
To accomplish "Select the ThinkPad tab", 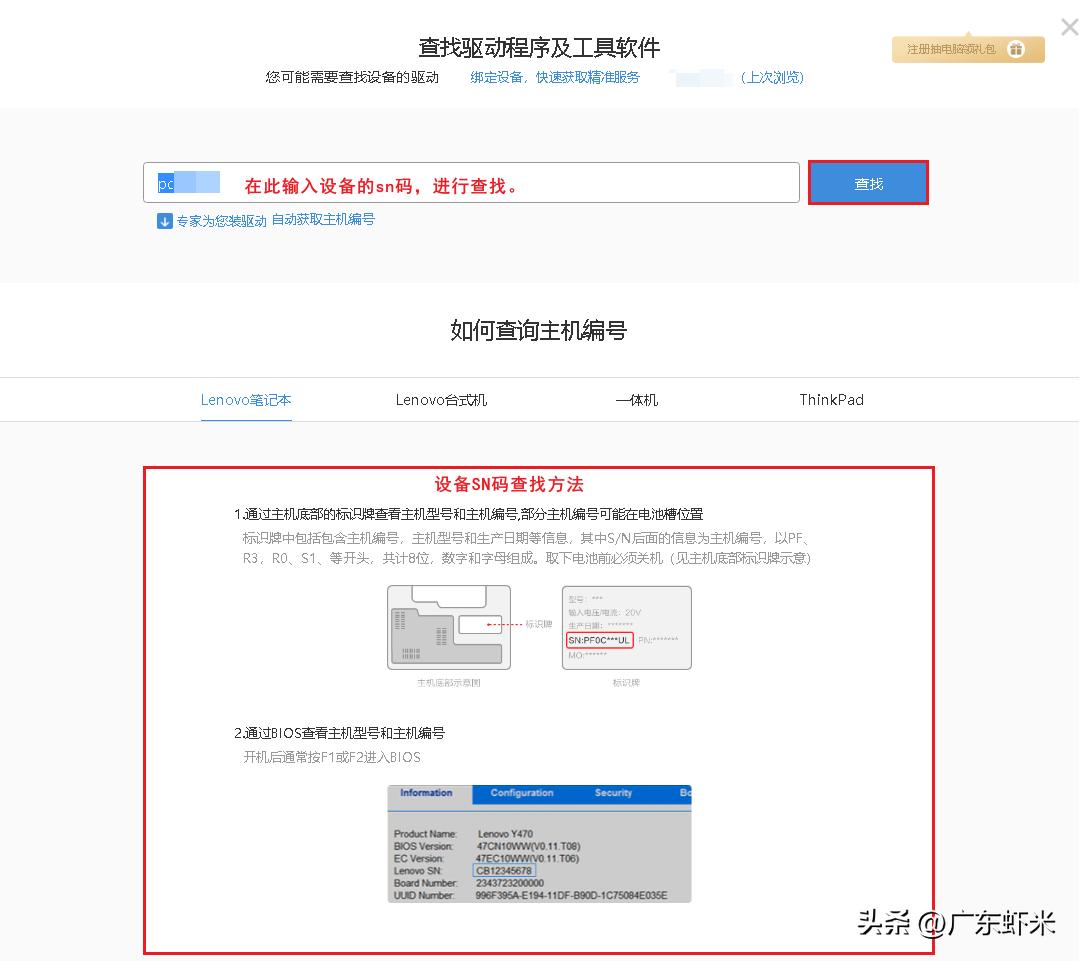I will click(x=831, y=399).
